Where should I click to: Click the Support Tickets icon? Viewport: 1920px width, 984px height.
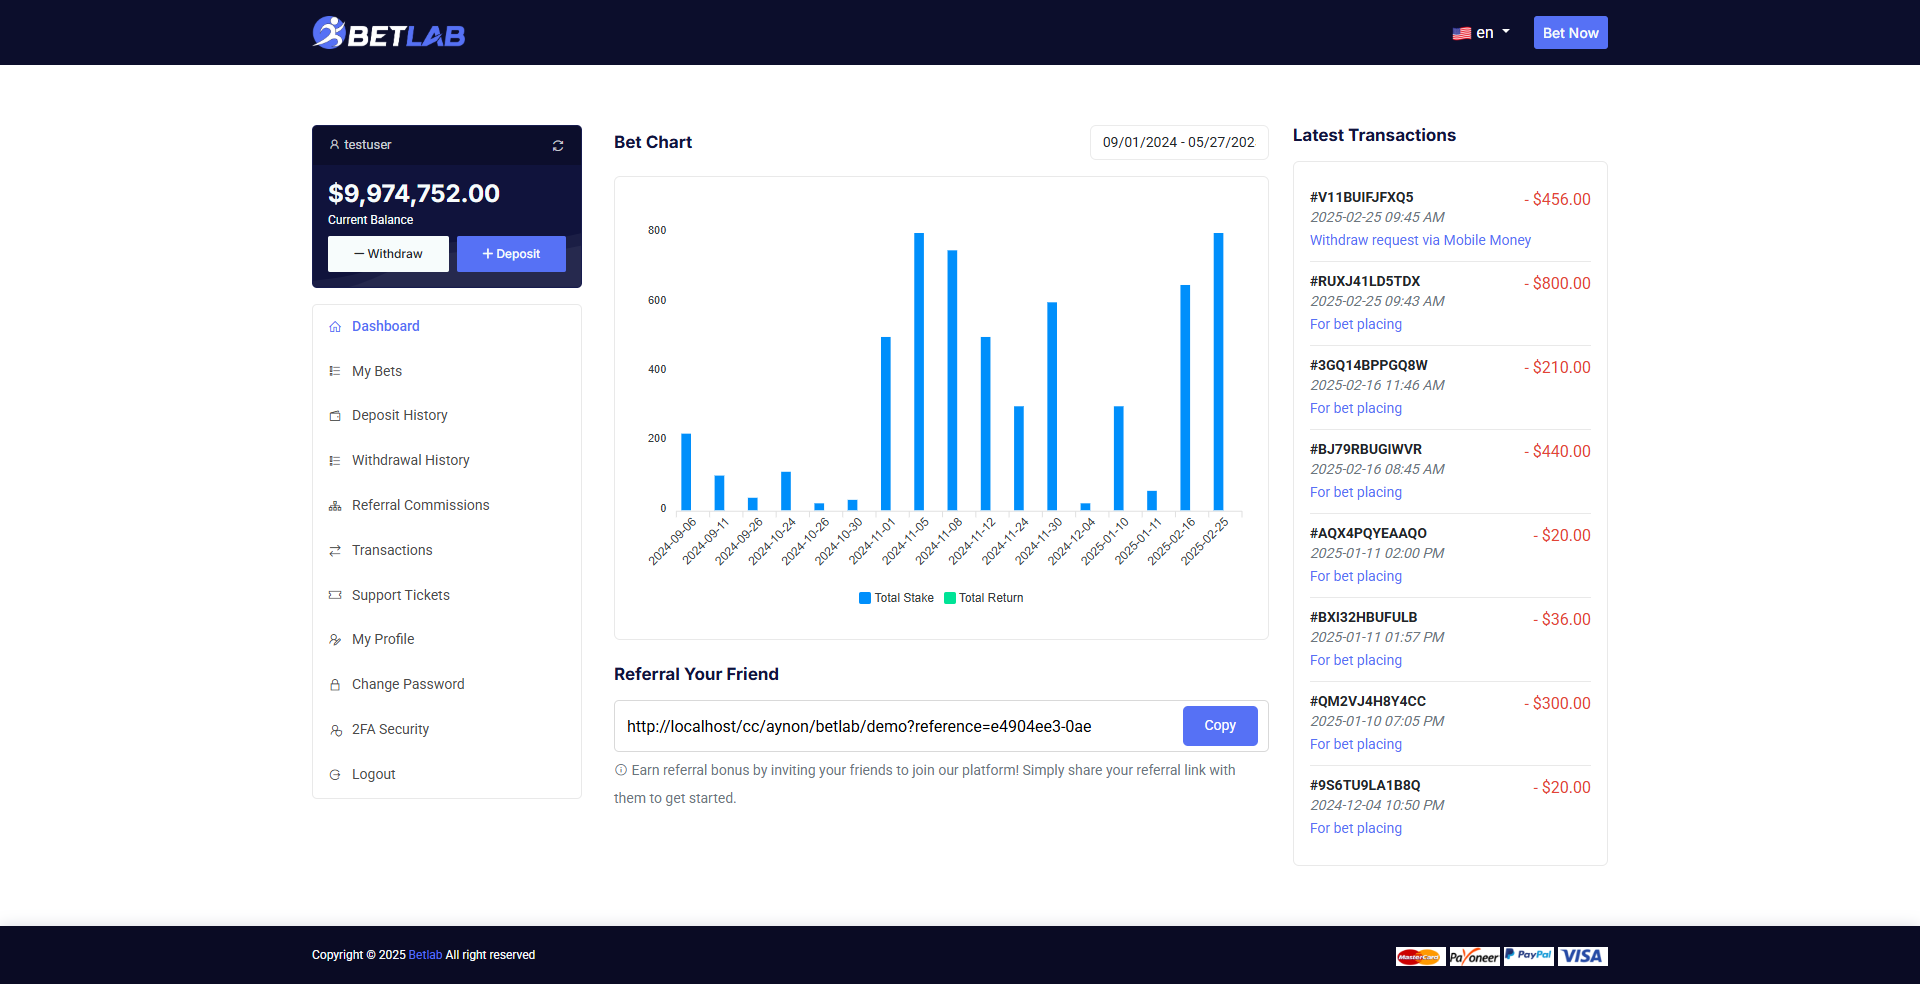pyautogui.click(x=335, y=596)
